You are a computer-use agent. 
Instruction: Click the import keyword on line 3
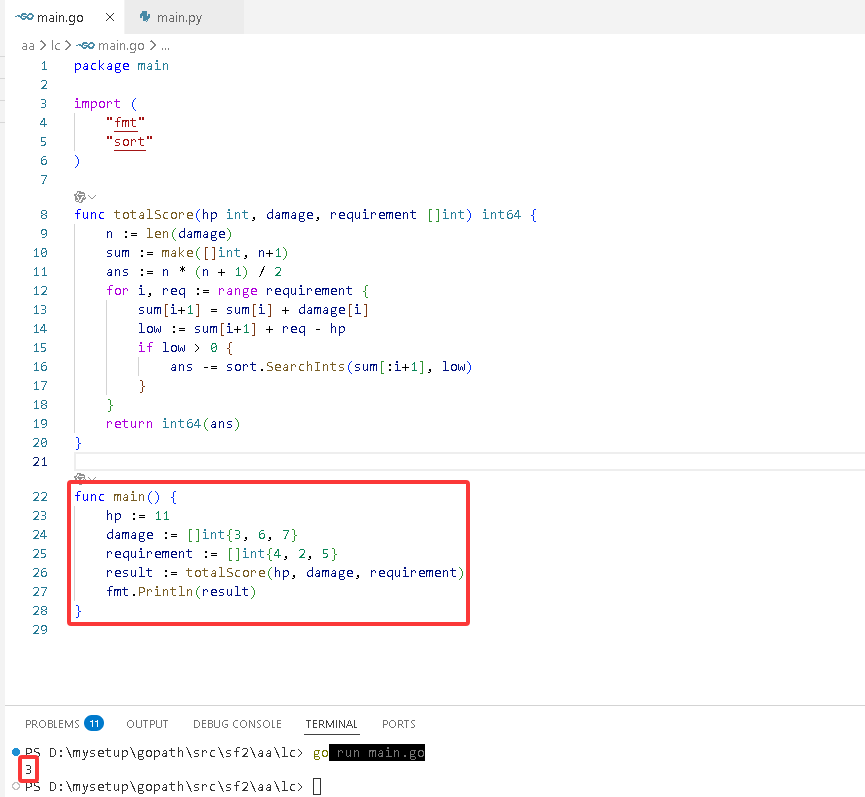[97, 104]
